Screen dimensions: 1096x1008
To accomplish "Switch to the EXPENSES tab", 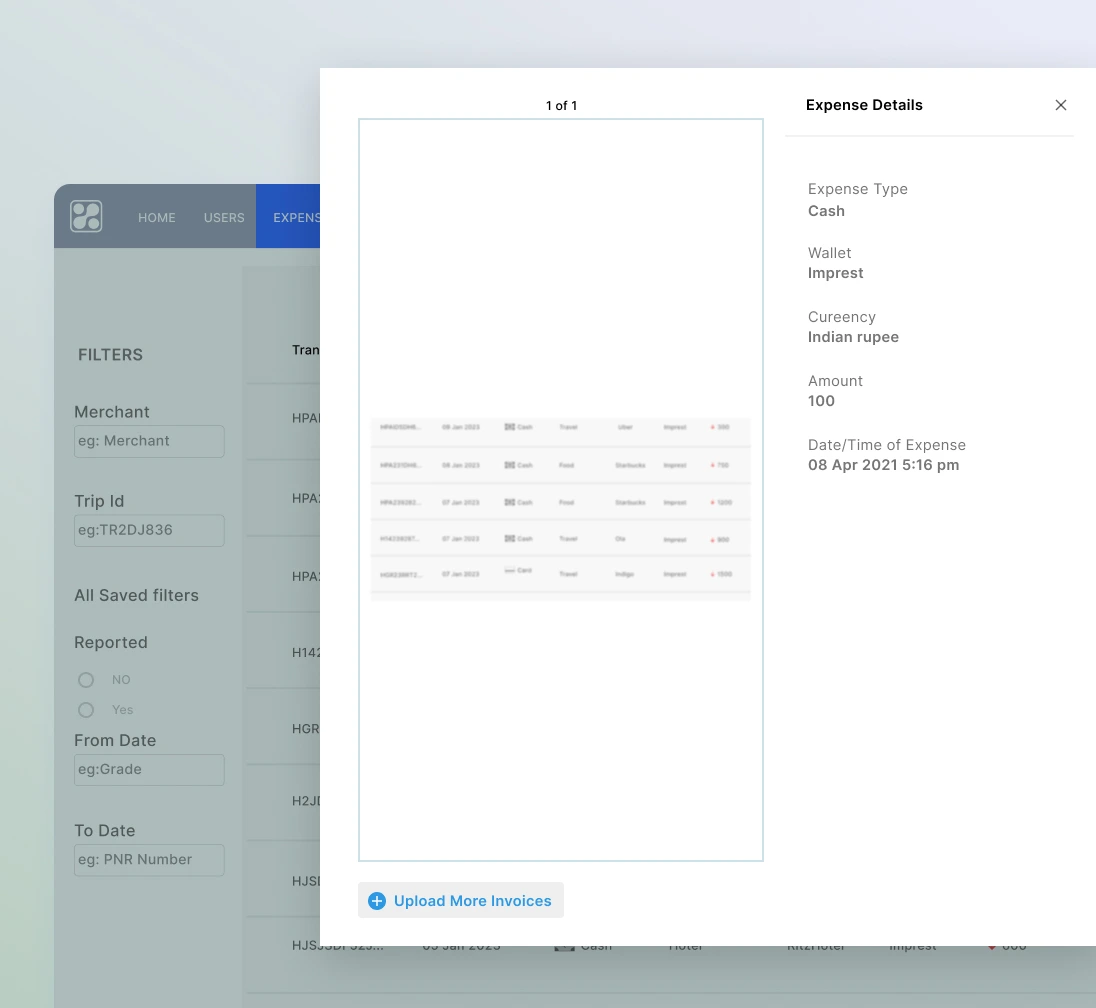I will [x=295, y=217].
